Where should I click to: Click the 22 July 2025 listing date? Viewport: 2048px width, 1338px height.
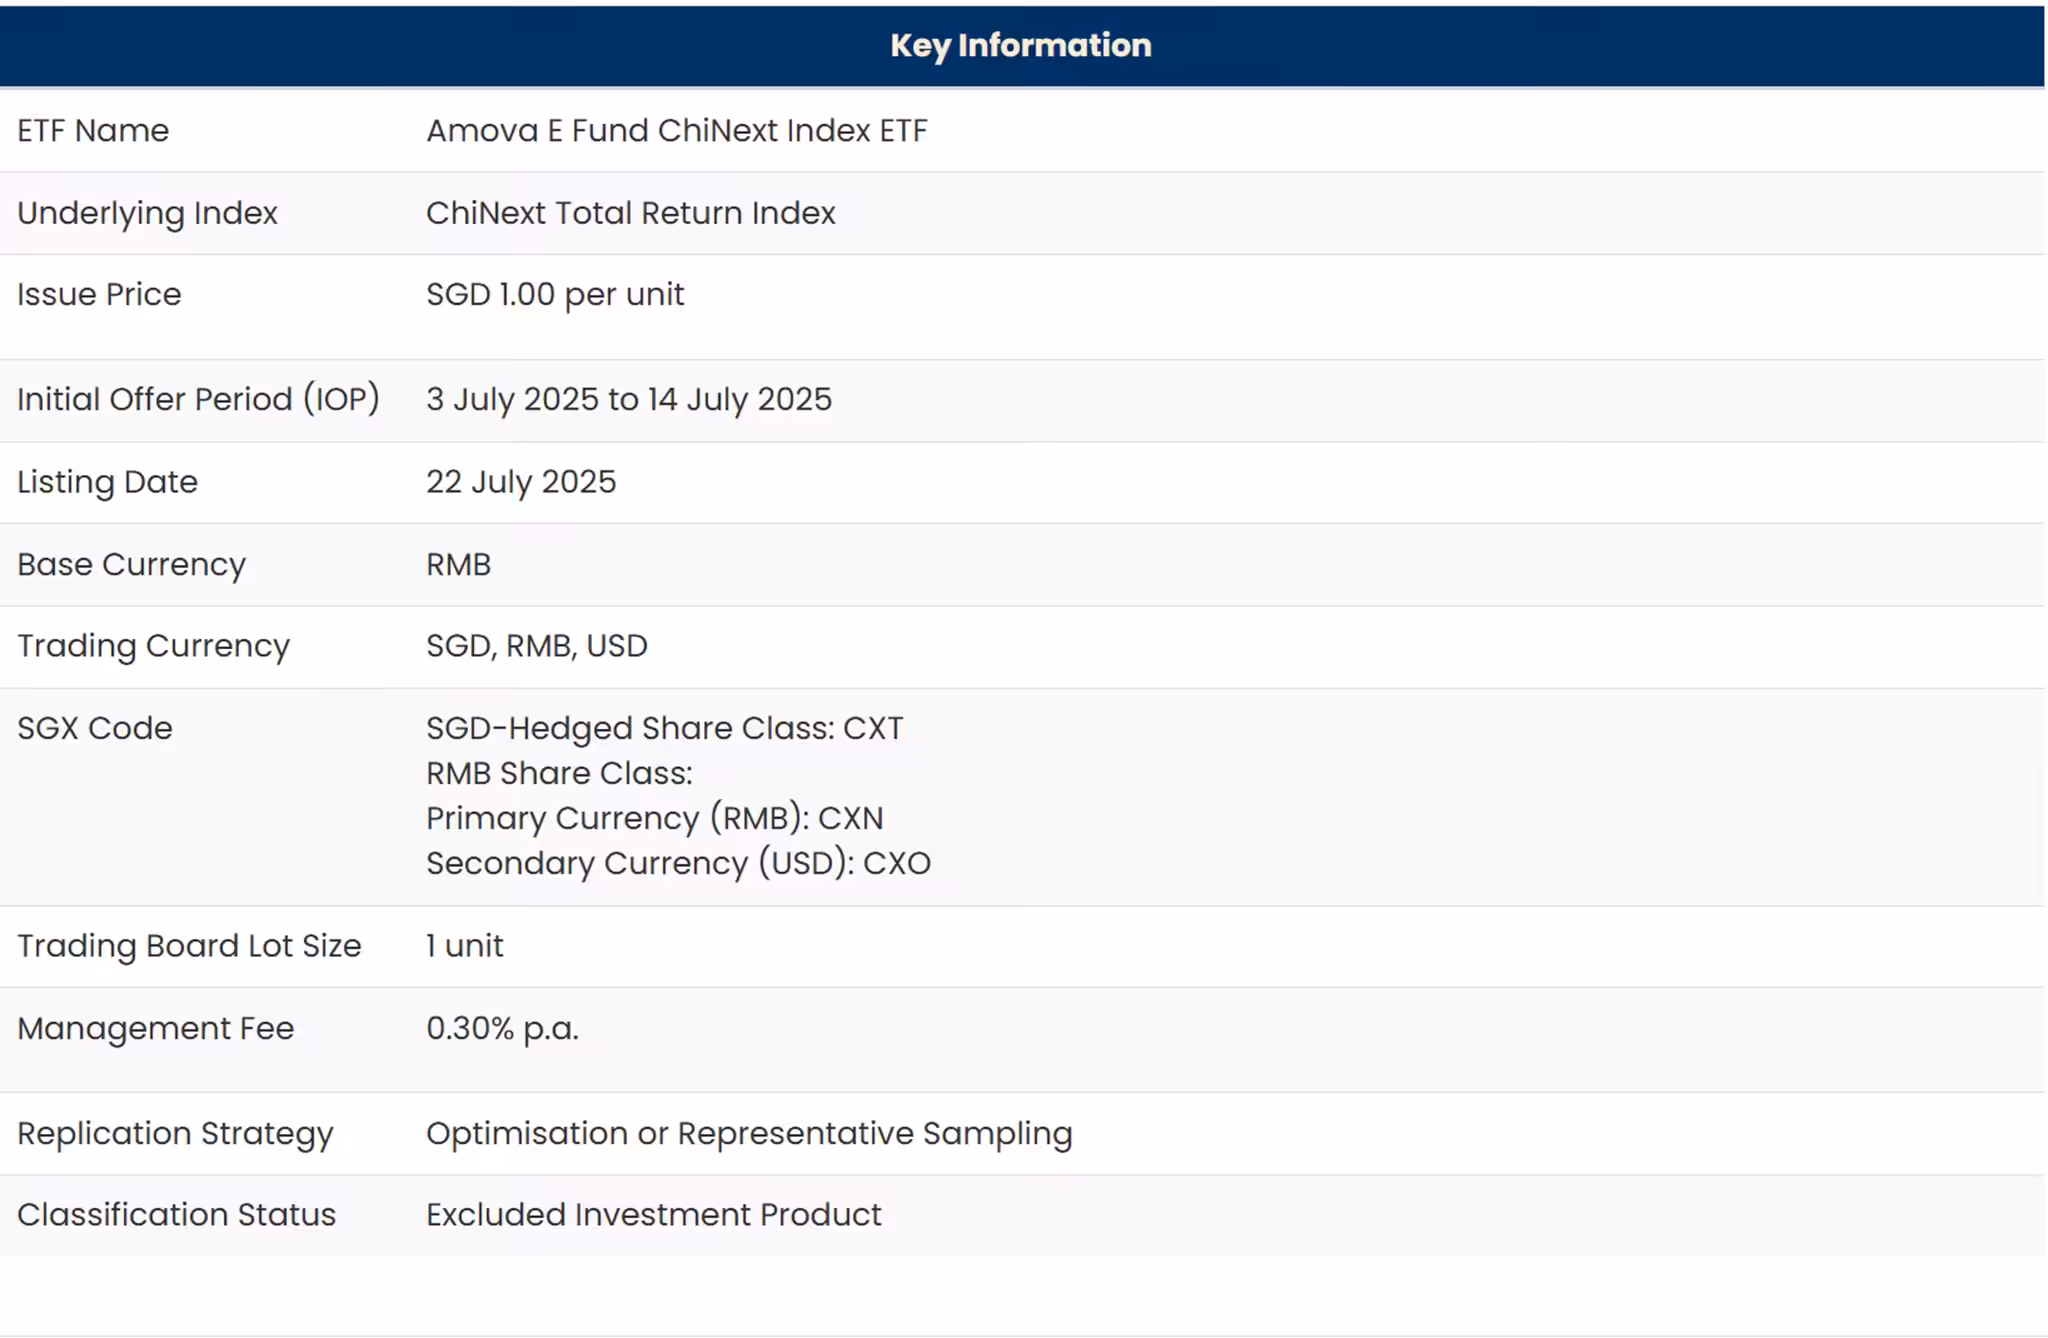pyautogui.click(x=520, y=482)
